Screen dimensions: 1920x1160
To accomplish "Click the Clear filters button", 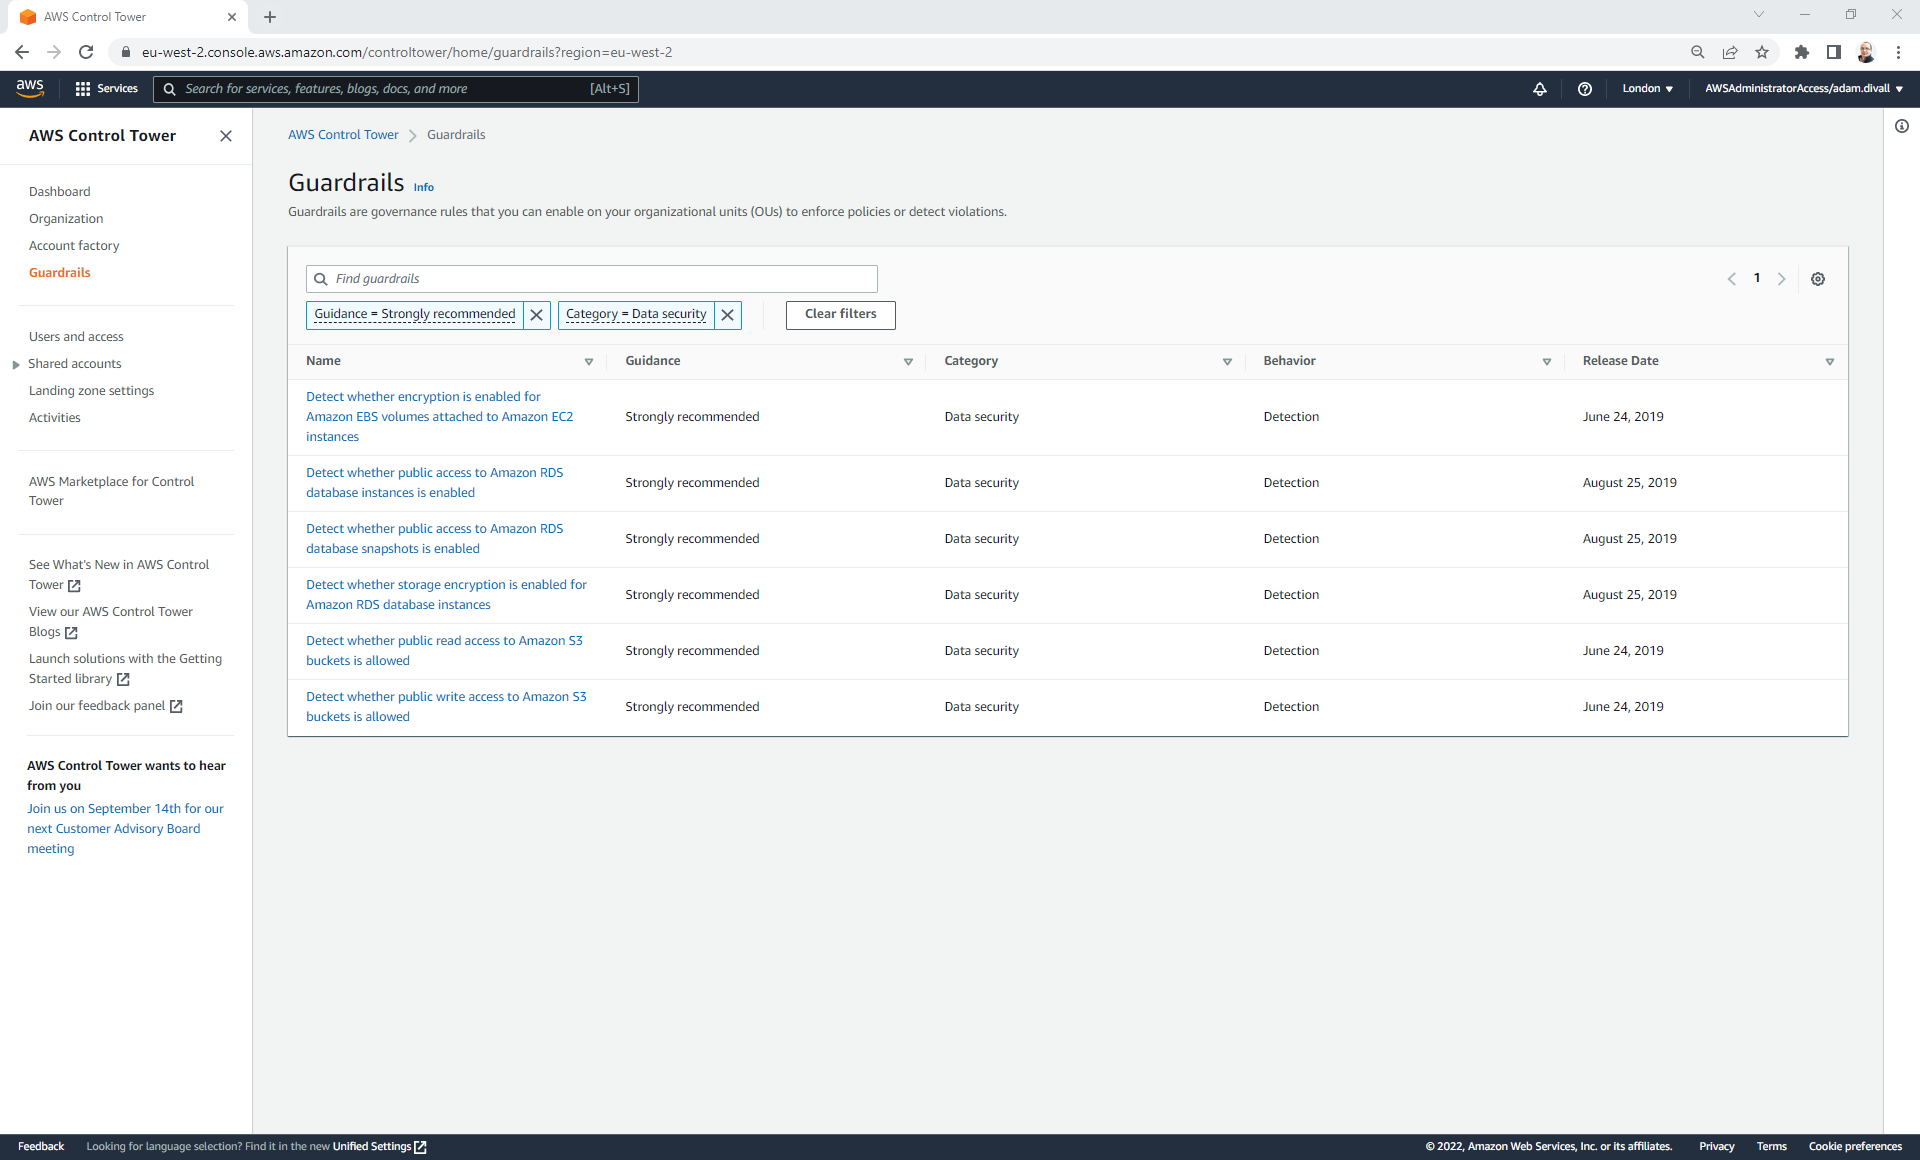I will (840, 314).
